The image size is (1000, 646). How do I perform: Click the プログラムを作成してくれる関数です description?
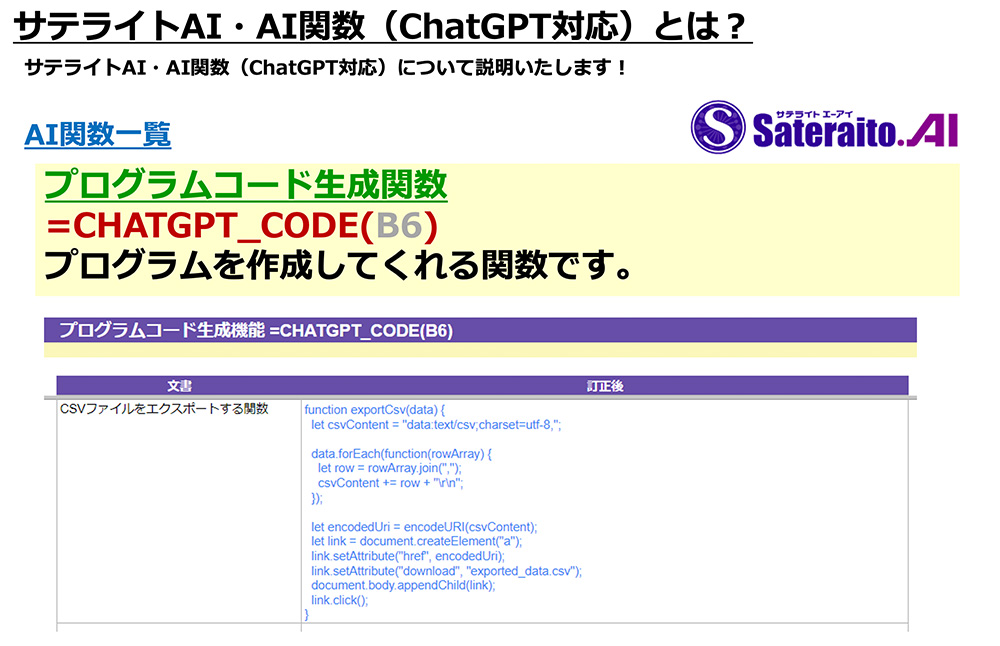pos(338,267)
